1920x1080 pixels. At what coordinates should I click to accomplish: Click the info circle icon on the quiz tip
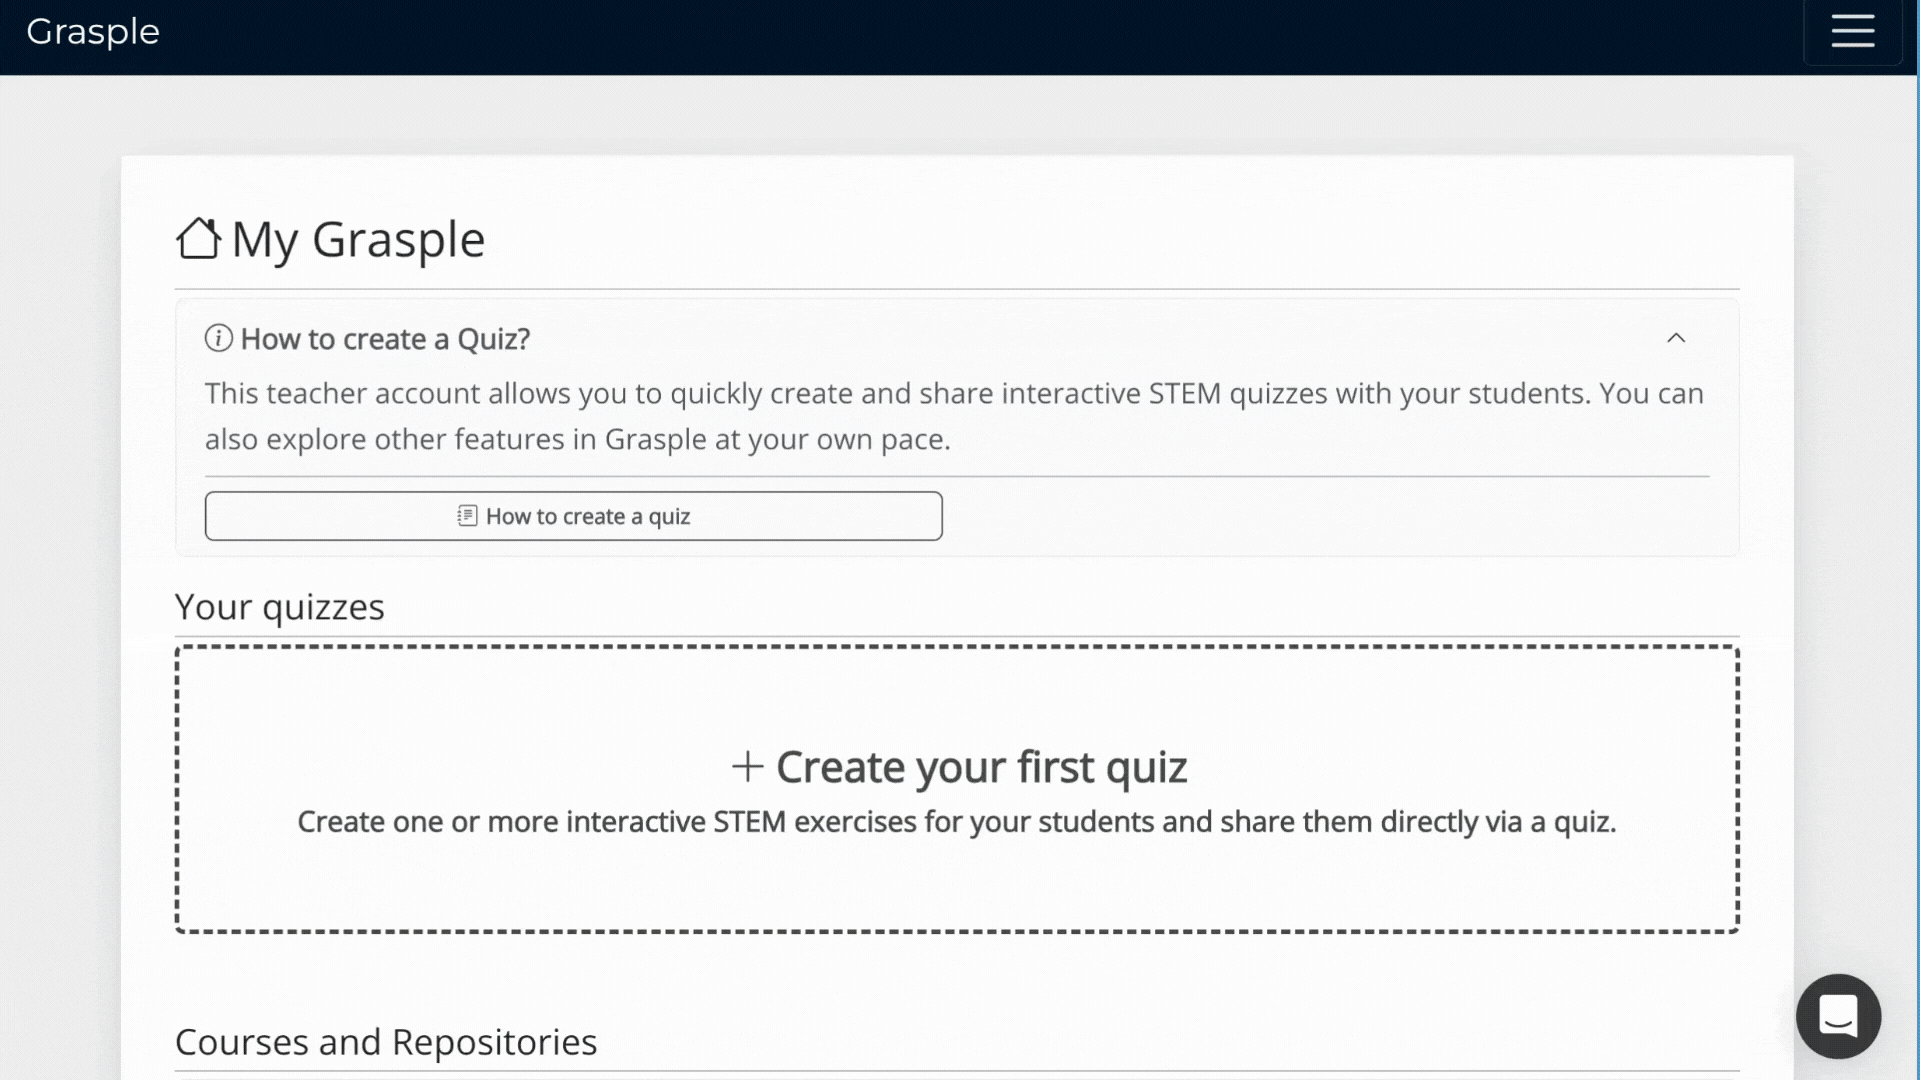tap(218, 338)
